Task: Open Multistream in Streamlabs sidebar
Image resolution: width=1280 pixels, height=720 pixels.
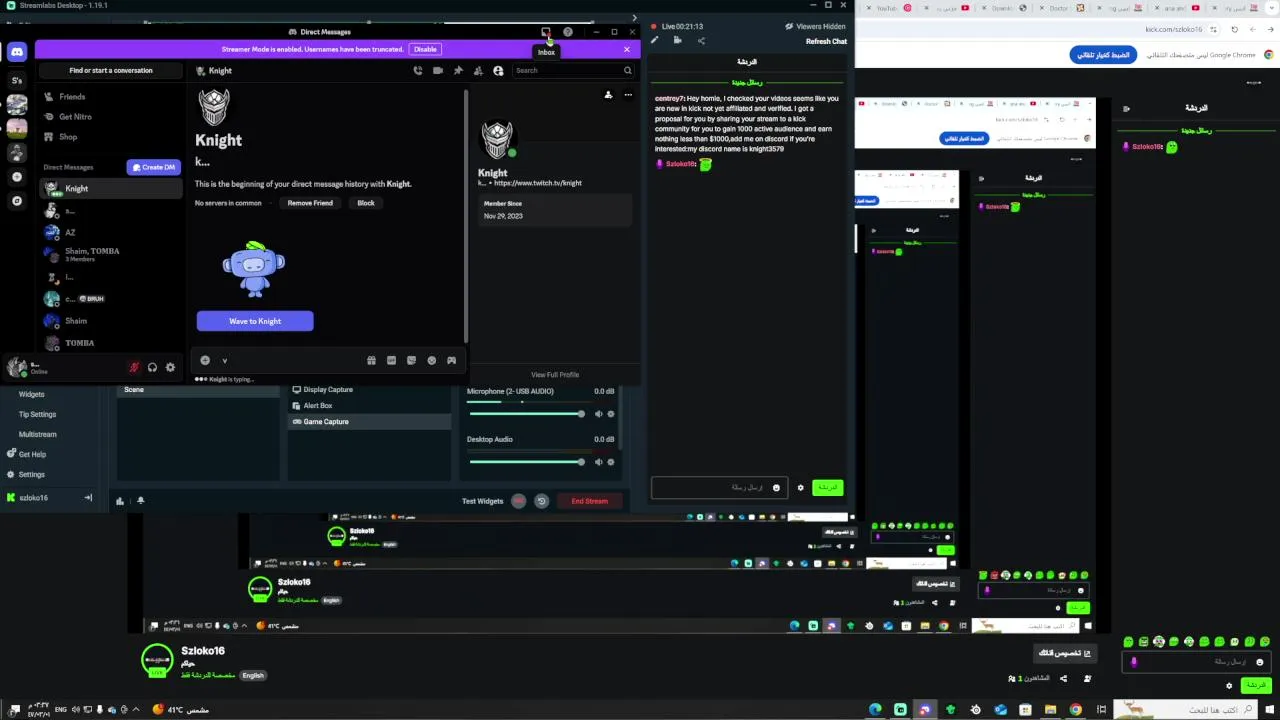Action: [x=38, y=435]
